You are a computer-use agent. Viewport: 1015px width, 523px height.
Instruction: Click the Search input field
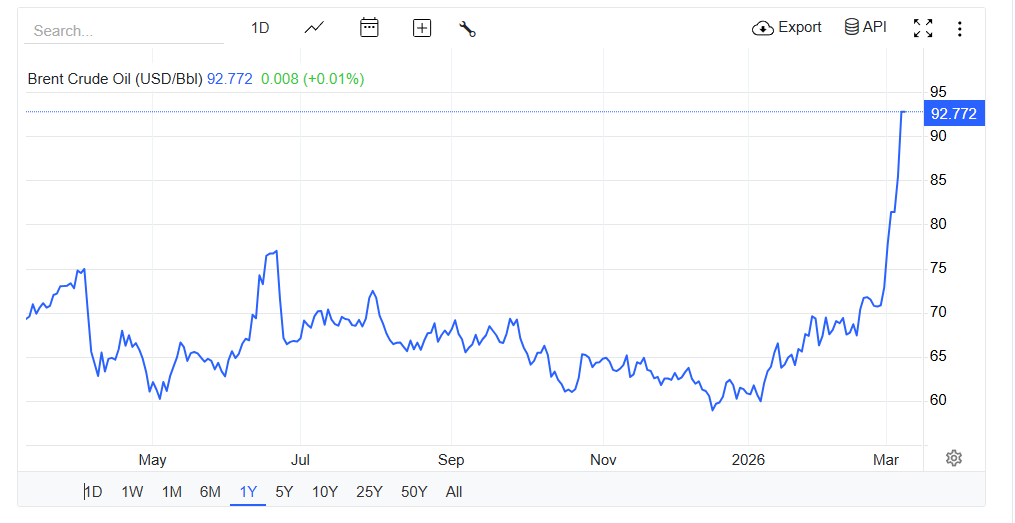point(125,31)
